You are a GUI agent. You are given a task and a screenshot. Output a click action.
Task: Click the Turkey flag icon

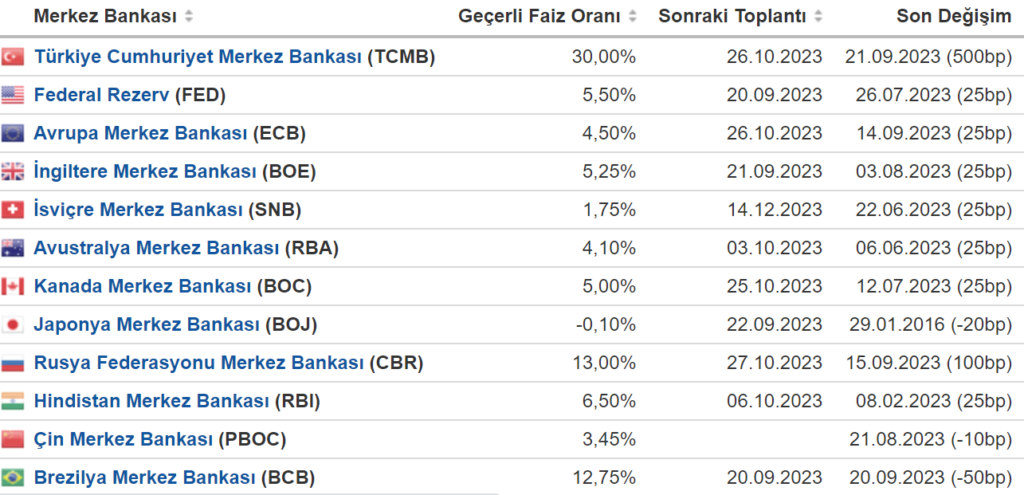13,57
